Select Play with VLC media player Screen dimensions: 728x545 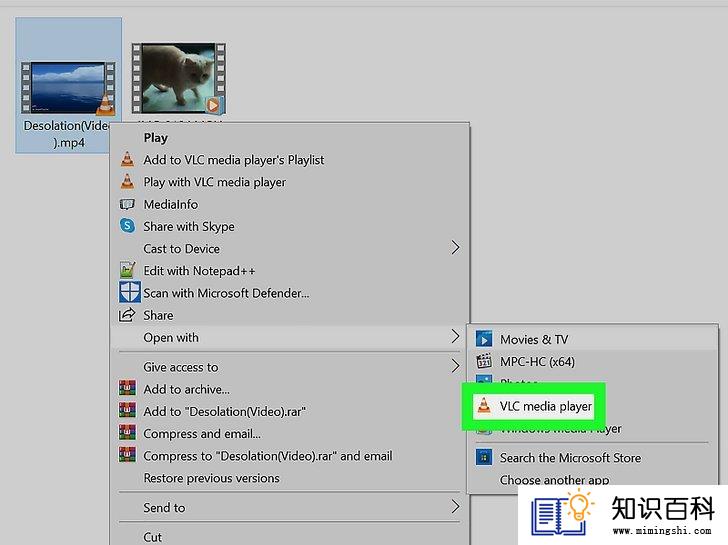coord(214,182)
